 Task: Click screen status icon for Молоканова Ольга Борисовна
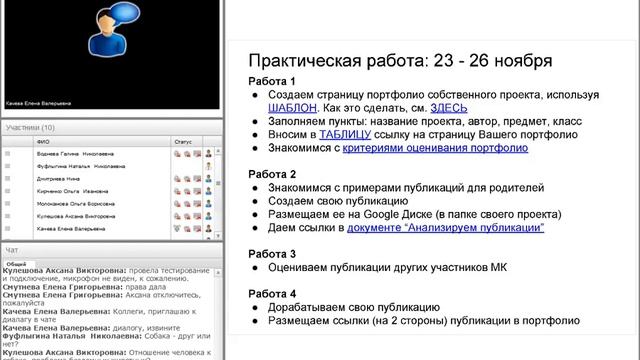coord(197,204)
